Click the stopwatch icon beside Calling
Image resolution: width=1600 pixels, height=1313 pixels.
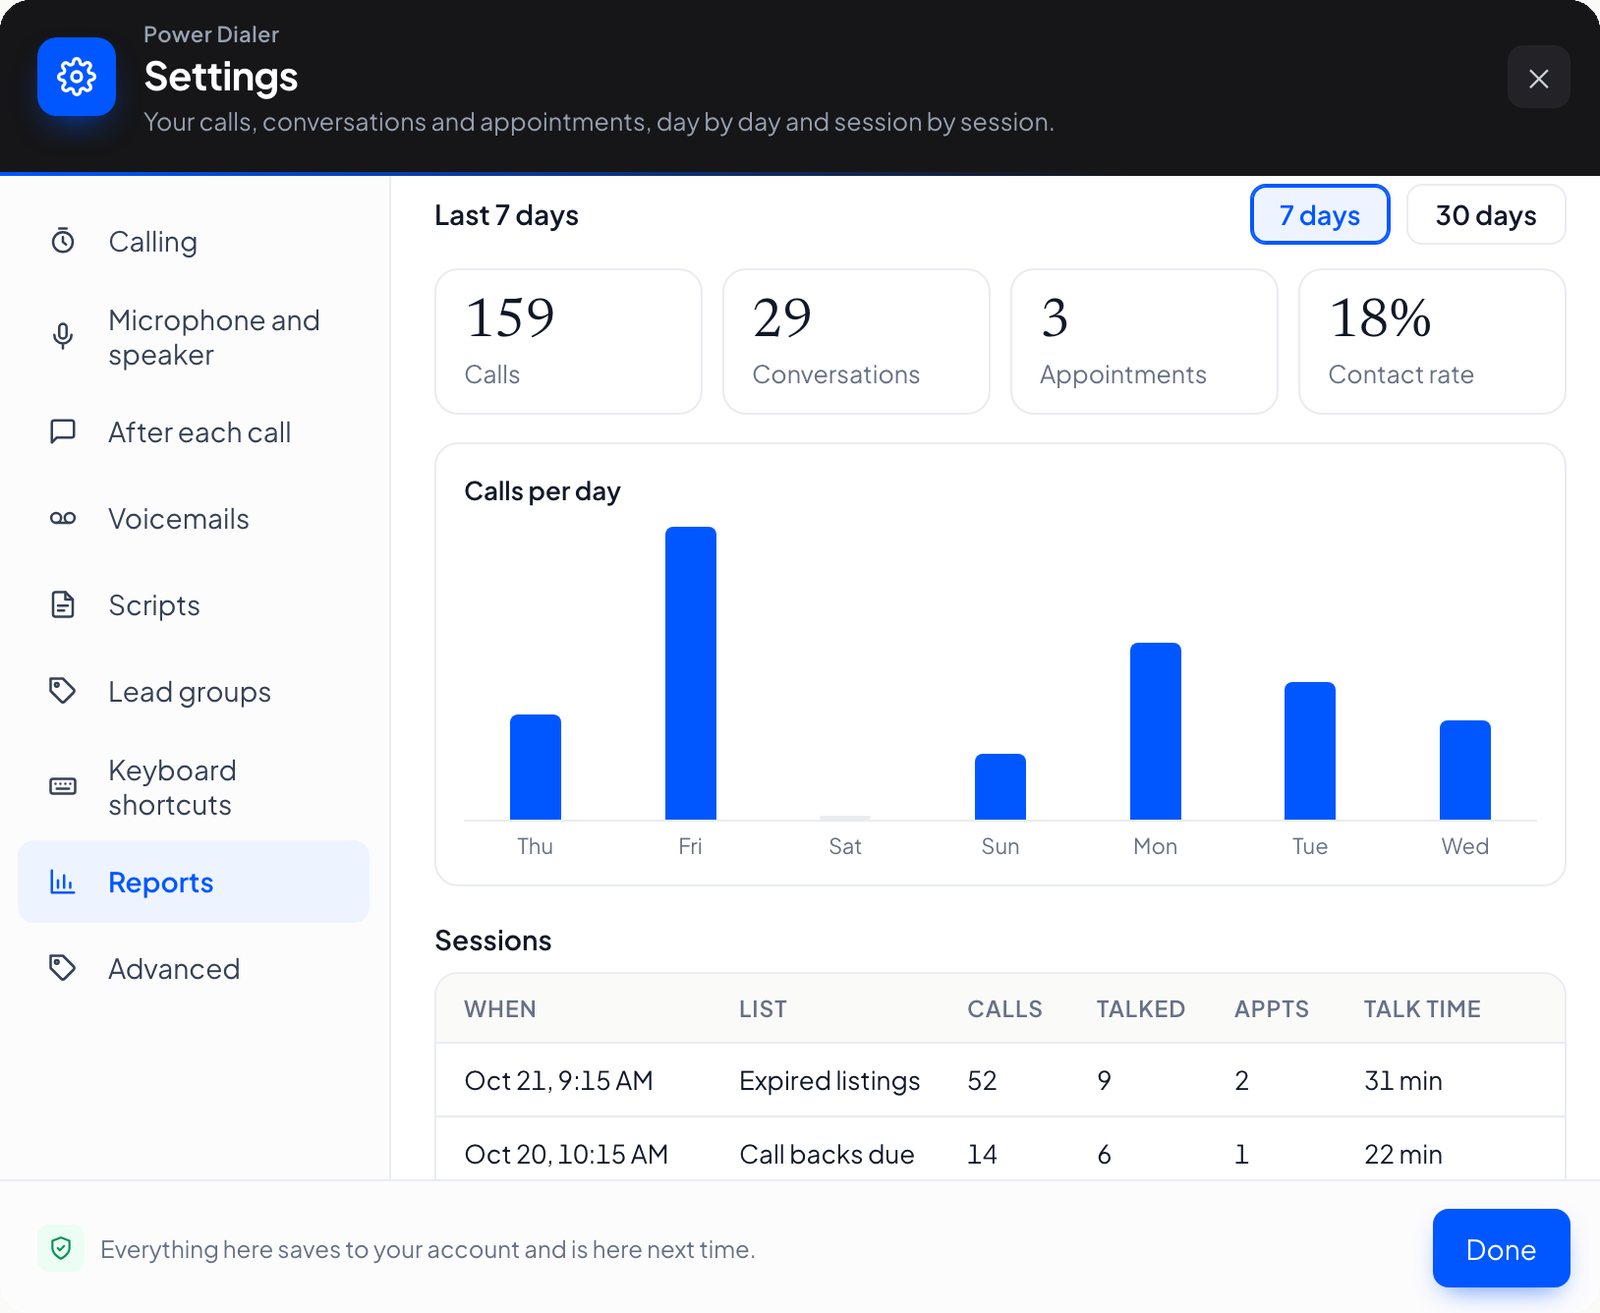coord(63,241)
